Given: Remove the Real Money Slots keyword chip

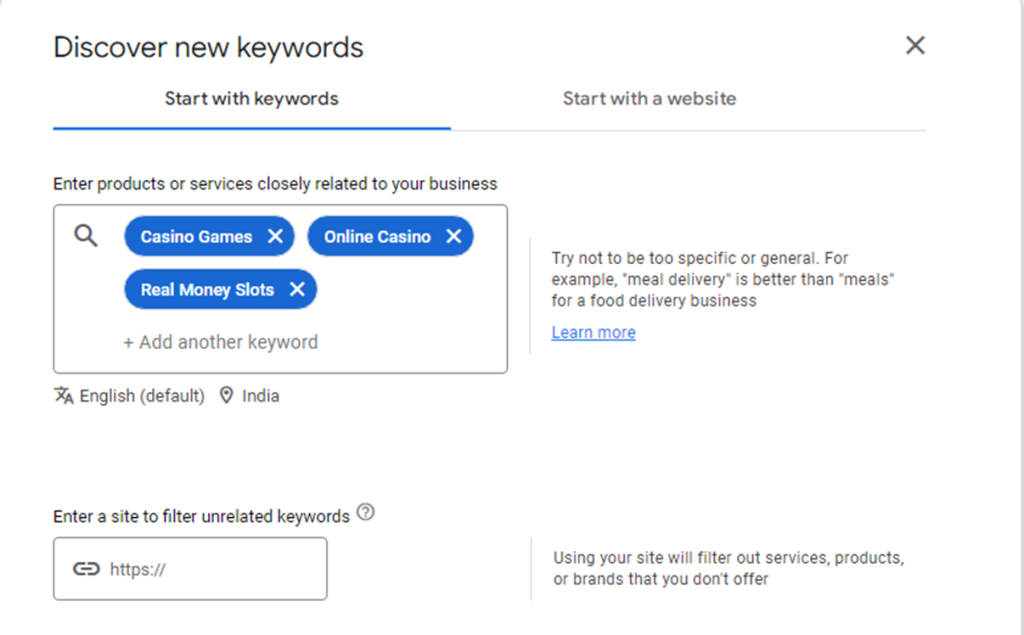Looking at the screenshot, I should pyautogui.click(x=297, y=289).
